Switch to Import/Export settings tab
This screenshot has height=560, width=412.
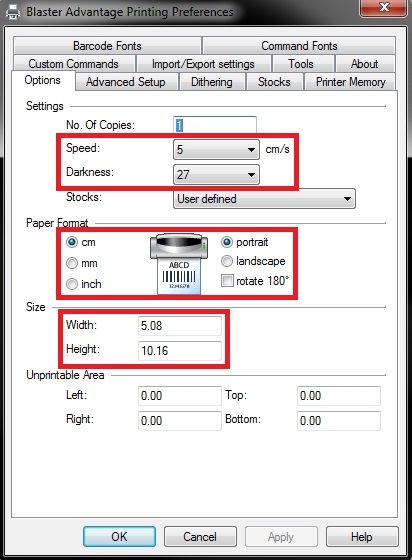203,64
